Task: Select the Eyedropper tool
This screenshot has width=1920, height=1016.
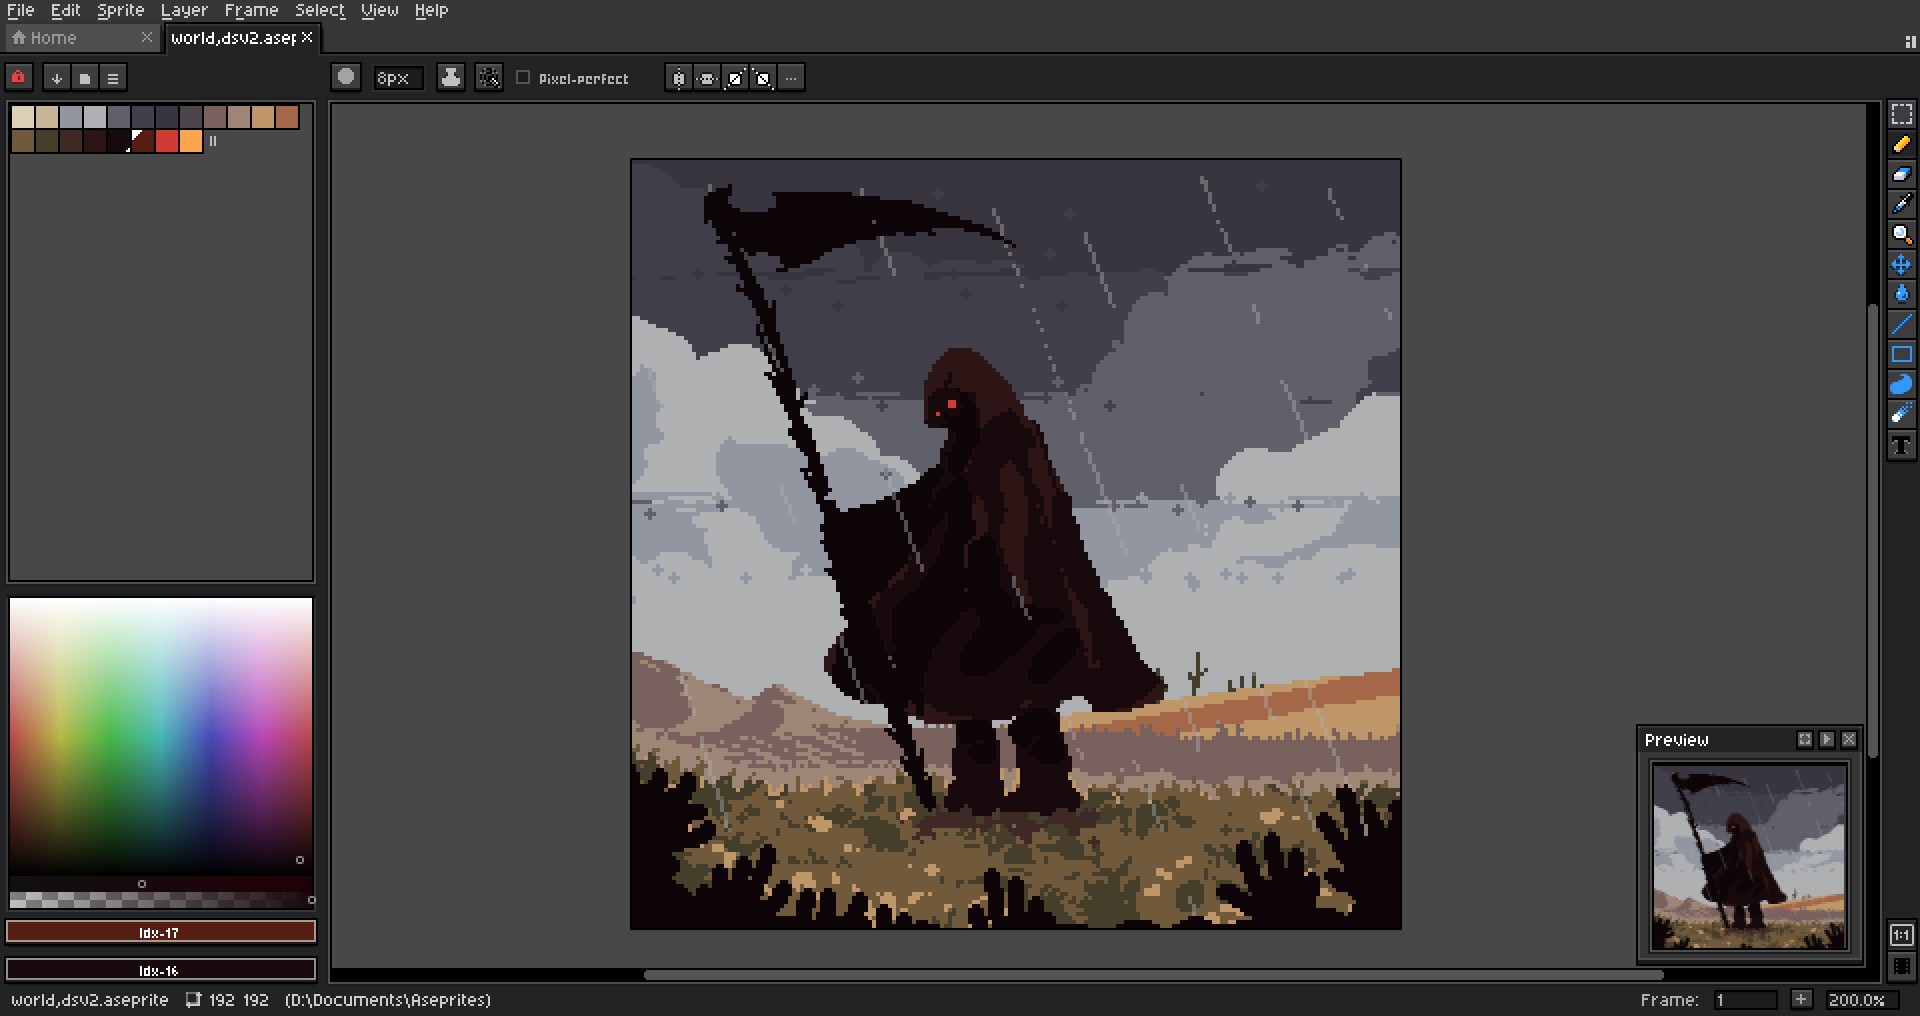Action: pyautogui.click(x=1901, y=204)
